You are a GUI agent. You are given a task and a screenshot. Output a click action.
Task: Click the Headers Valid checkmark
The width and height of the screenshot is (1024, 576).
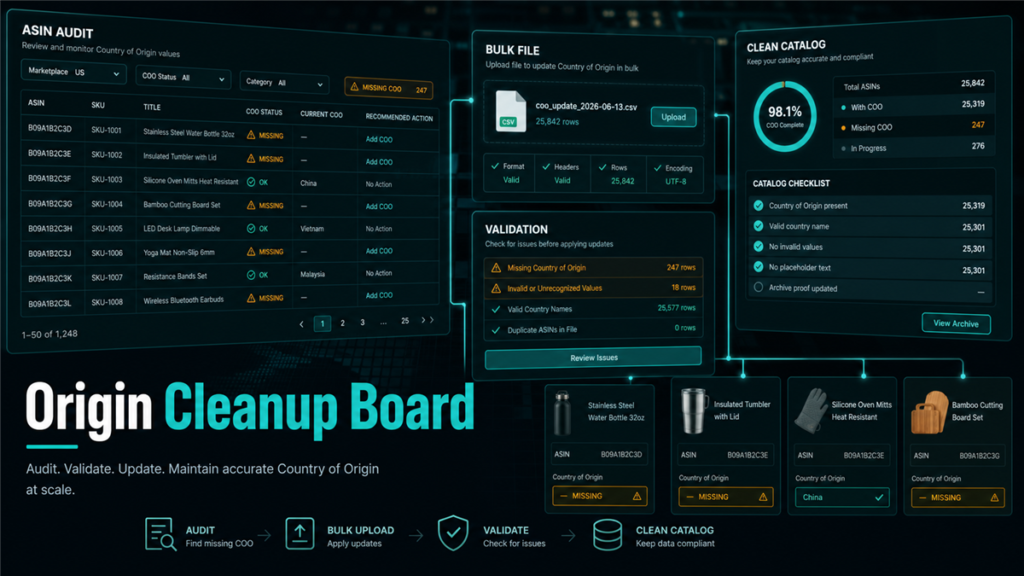point(546,167)
